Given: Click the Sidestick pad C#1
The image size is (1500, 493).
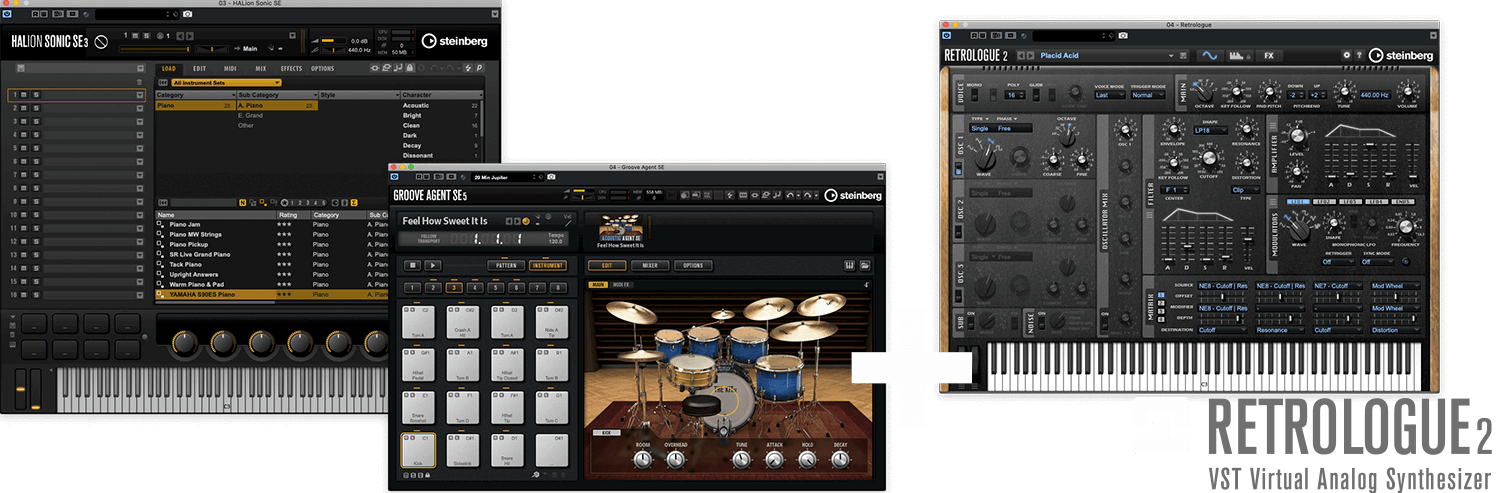Looking at the screenshot, I should click(x=463, y=450).
